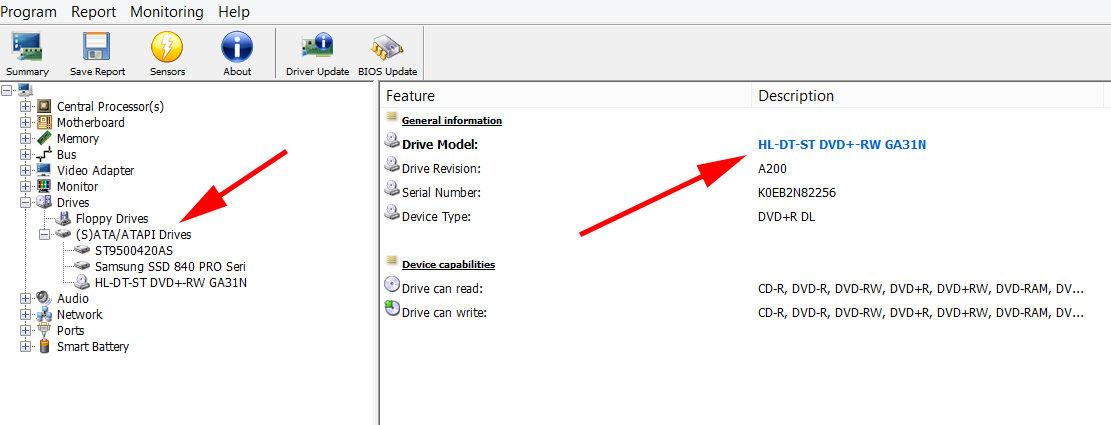Expand the Audio tree node
The height and width of the screenshot is (425, 1111).
coord(26,299)
